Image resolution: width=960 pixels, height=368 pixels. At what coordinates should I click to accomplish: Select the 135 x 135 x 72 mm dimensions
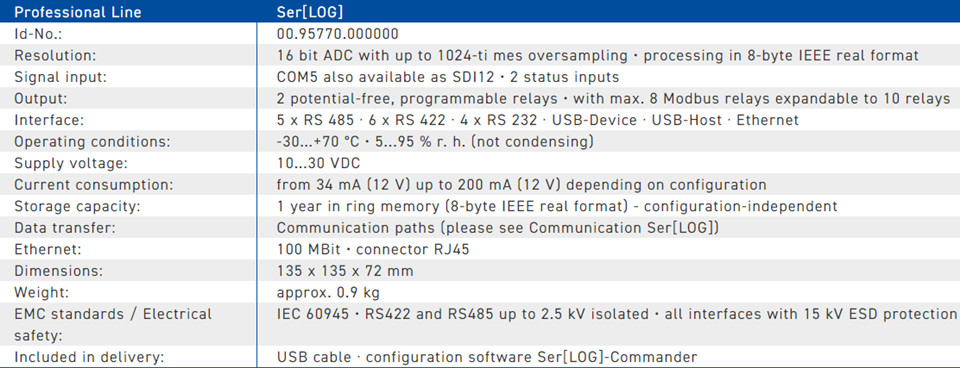345,271
